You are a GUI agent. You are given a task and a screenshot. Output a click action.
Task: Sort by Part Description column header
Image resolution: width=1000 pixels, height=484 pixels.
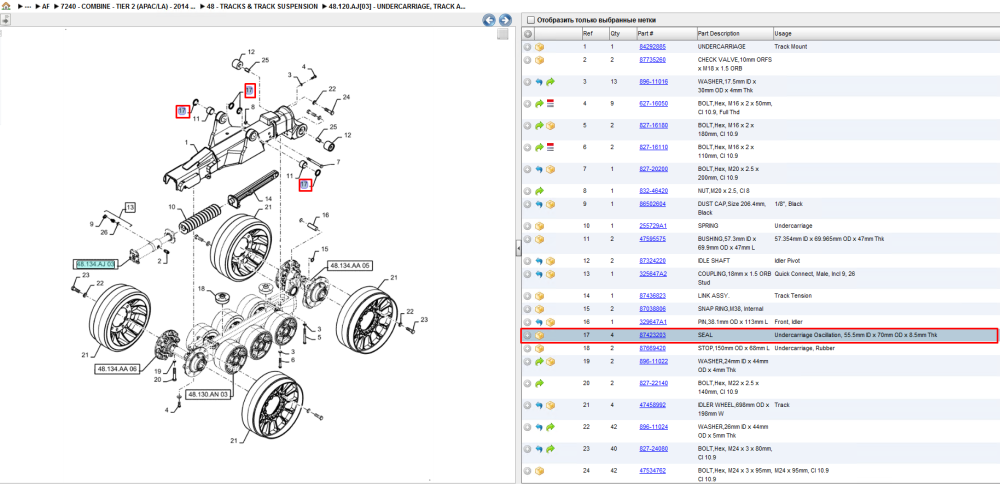coord(734,33)
